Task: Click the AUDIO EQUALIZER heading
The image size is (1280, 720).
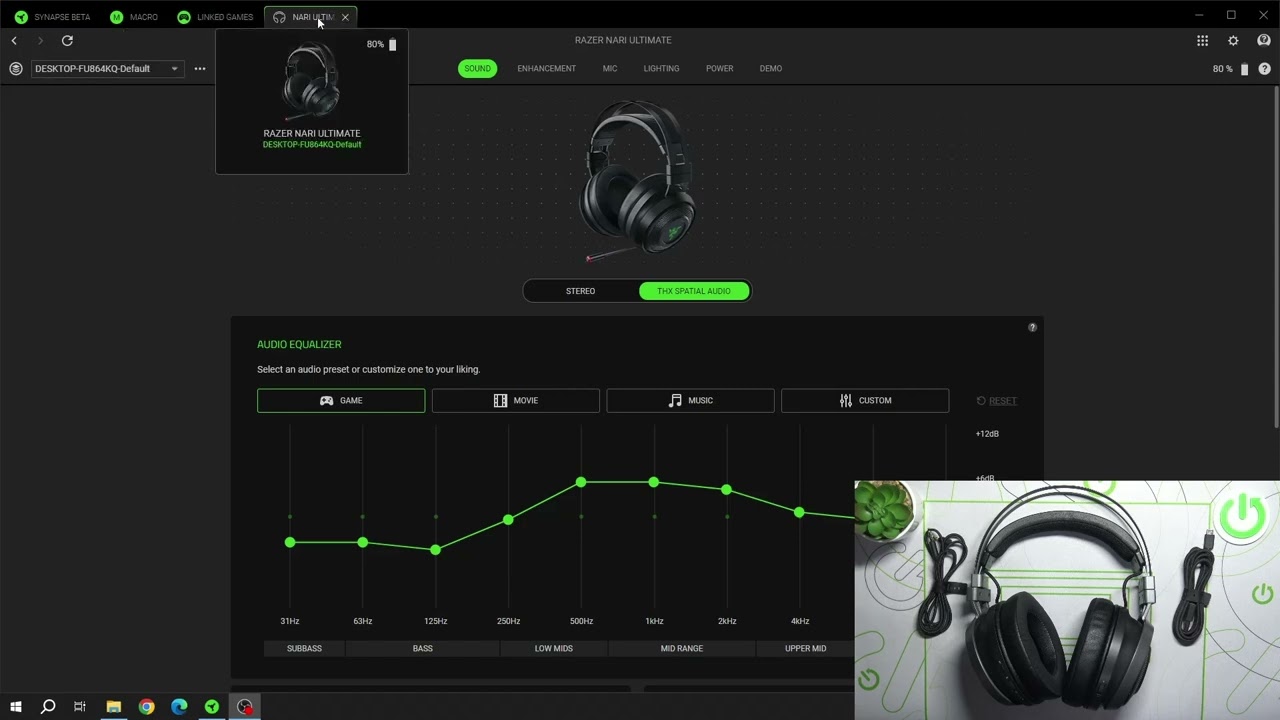Action: pyautogui.click(x=299, y=345)
